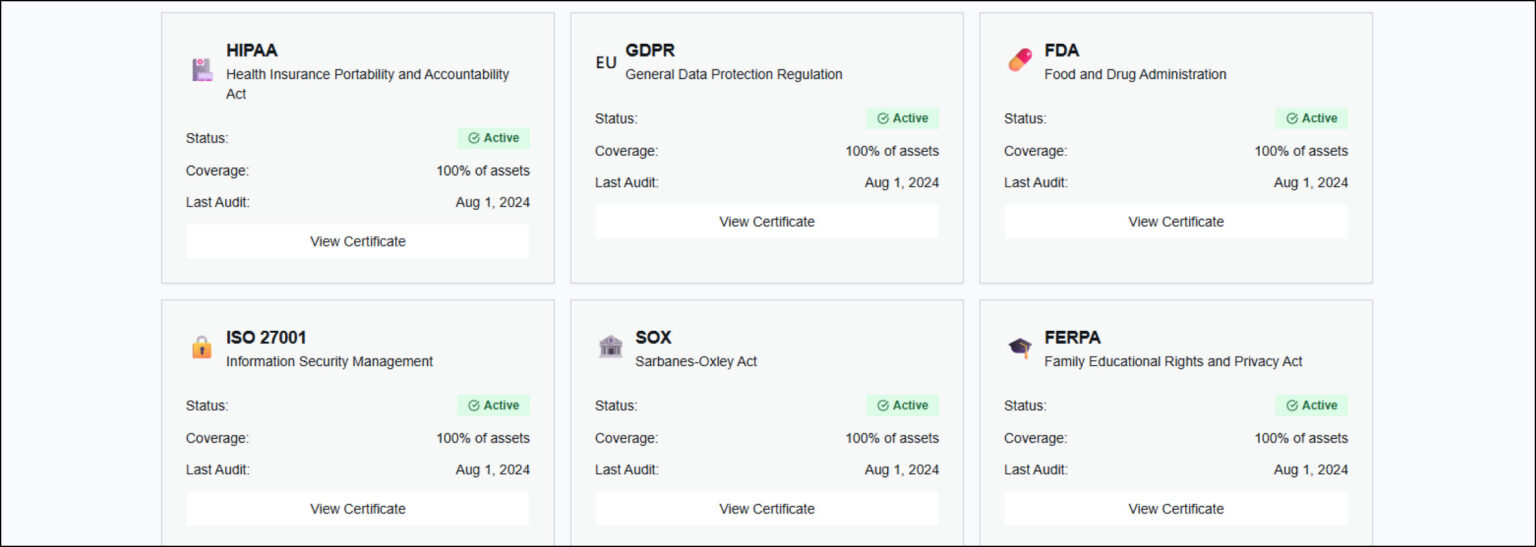Click the FERPA graduation cap icon
Screen dimensions: 1536x547
tap(1019, 348)
